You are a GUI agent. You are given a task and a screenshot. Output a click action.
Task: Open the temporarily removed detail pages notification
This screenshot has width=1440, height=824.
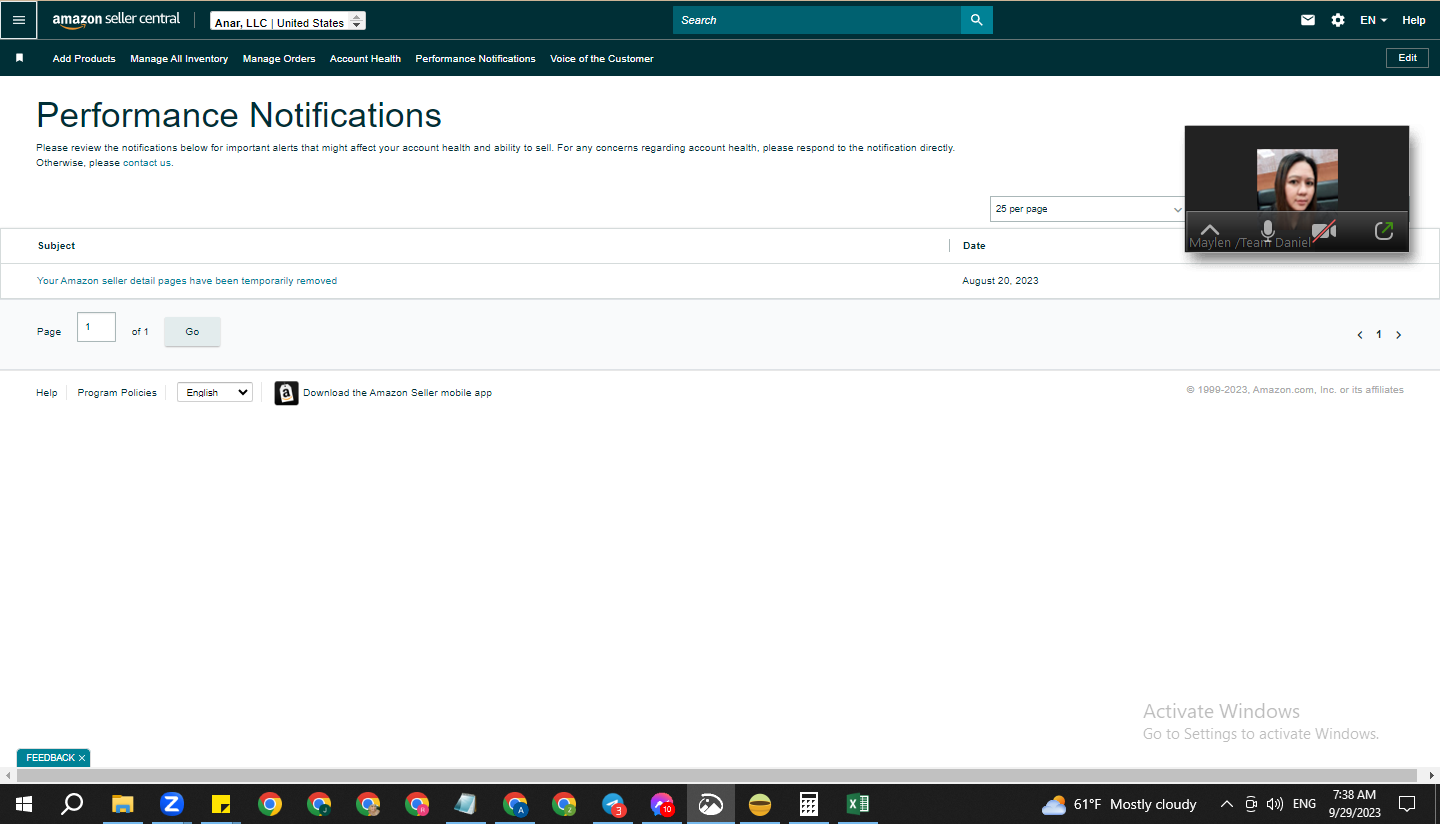click(x=187, y=281)
